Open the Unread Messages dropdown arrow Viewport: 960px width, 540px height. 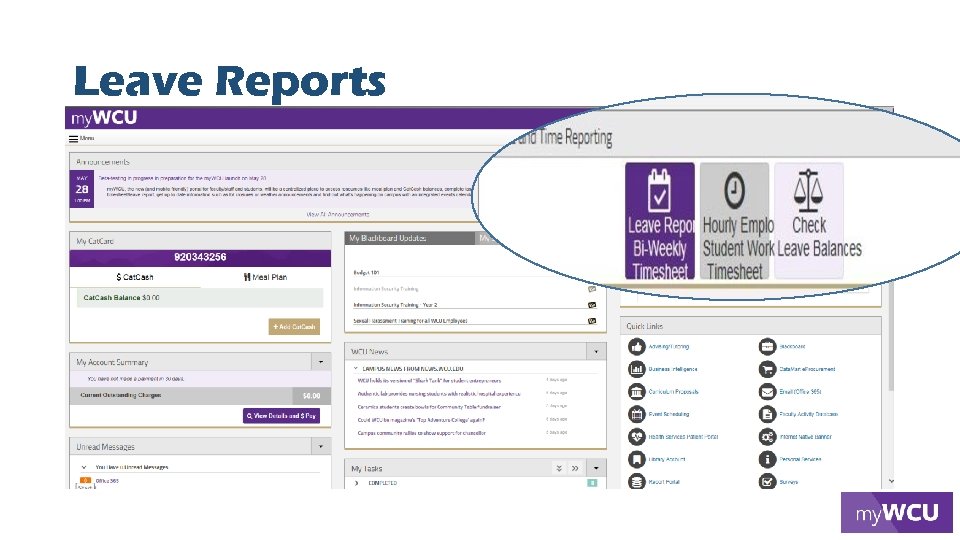(x=321, y=447)
